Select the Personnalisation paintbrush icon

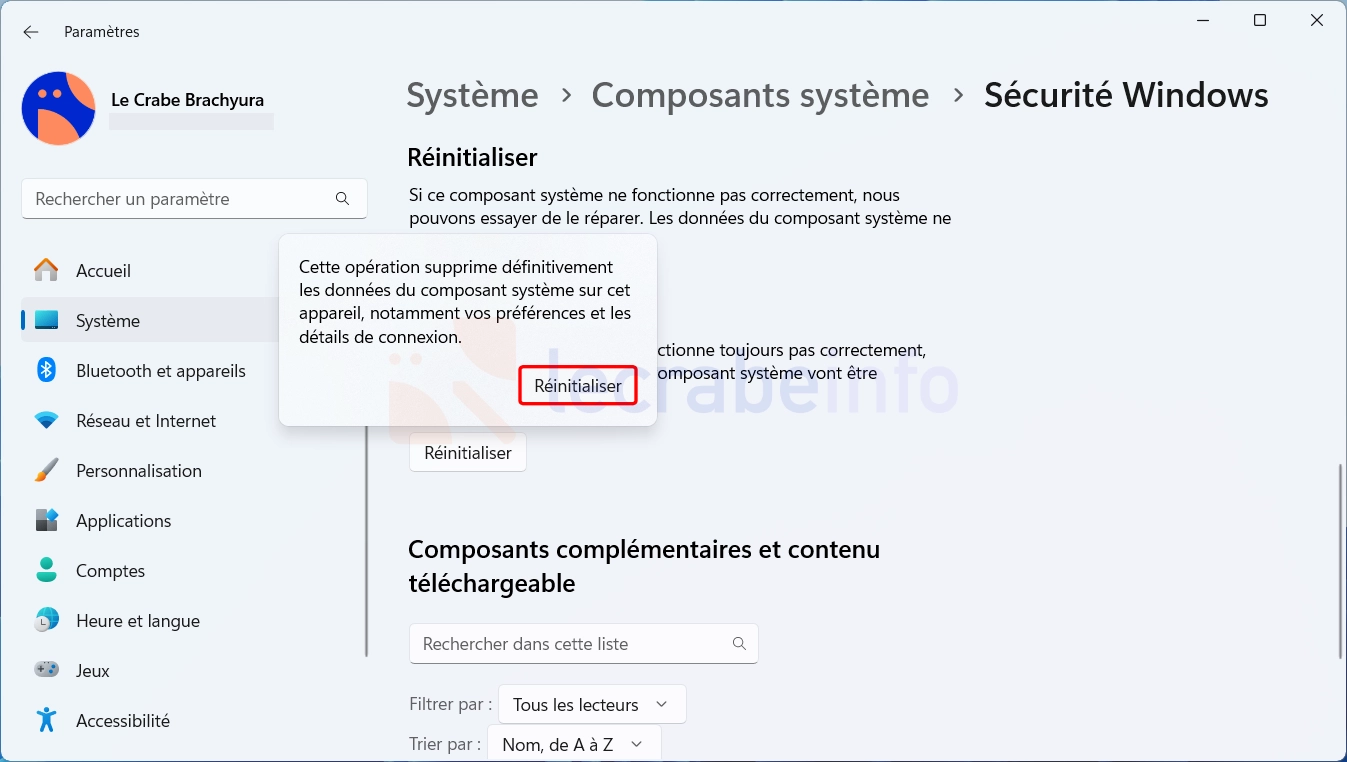point(46,470)
